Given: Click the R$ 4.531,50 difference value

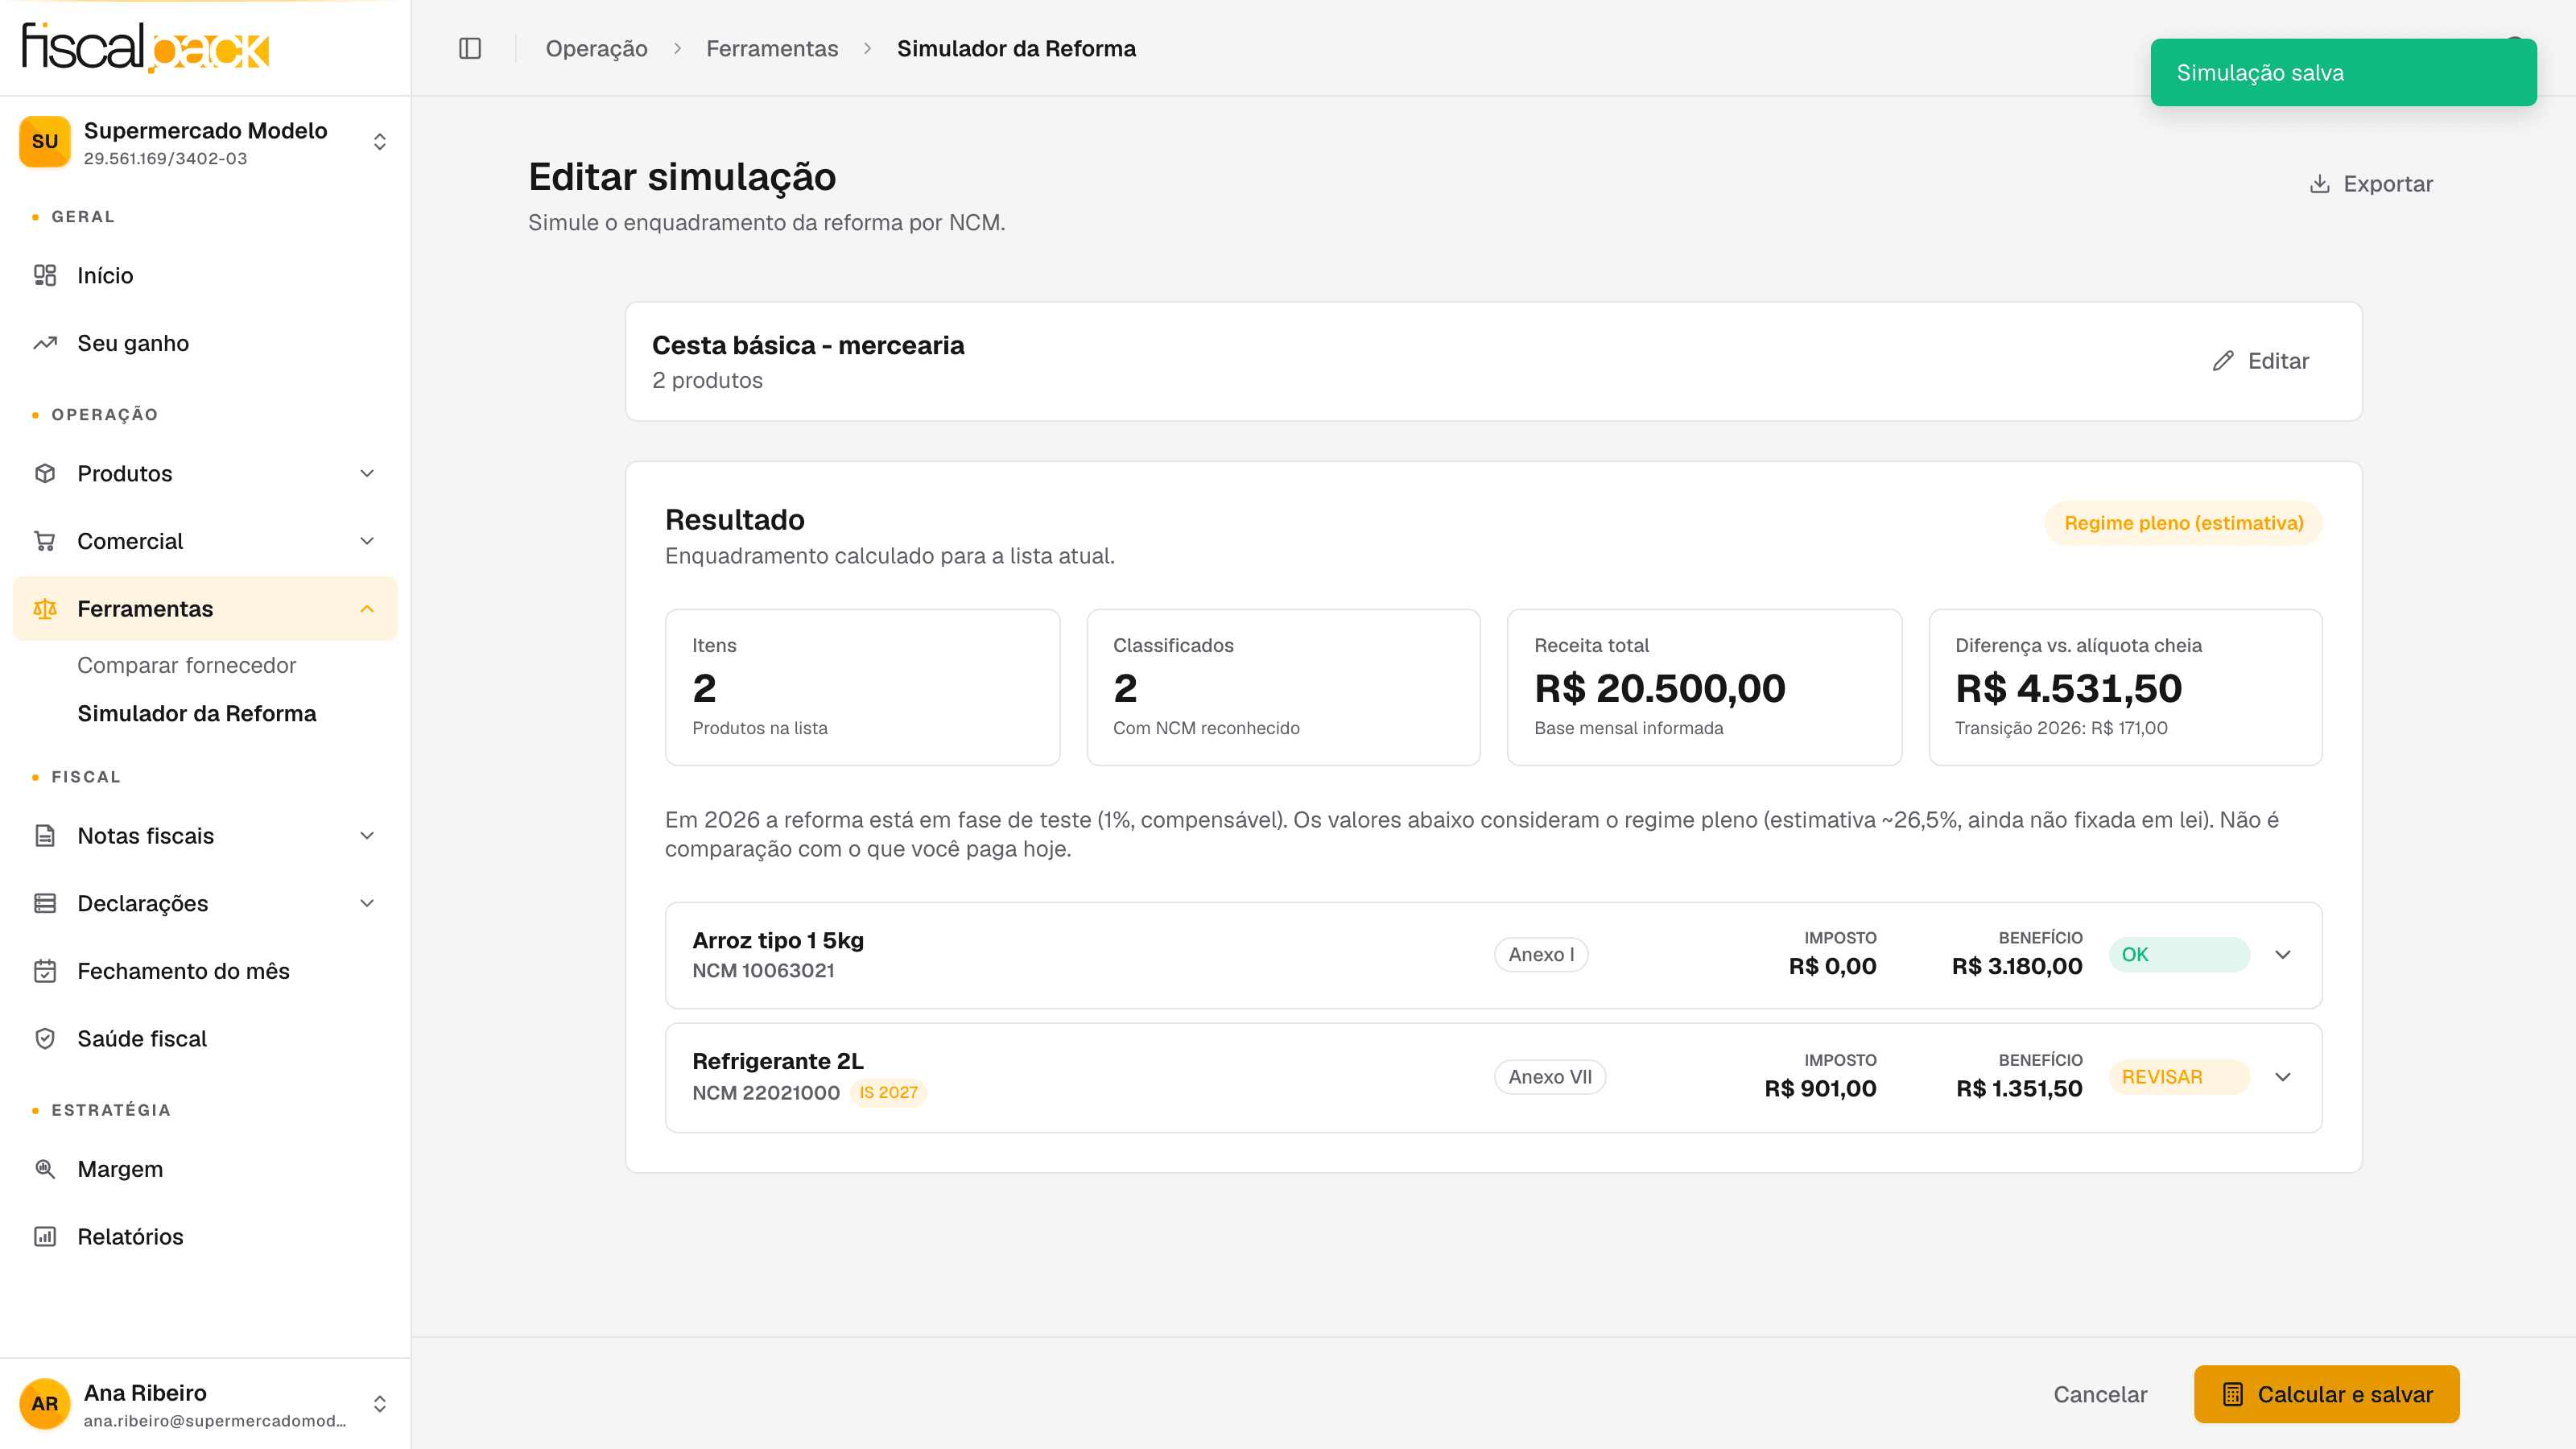Looking at the screenshot, I should [2069, 688].
